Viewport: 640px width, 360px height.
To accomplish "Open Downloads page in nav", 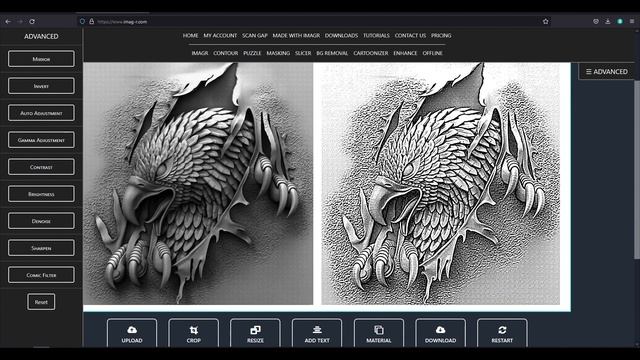I will (341, 36).
